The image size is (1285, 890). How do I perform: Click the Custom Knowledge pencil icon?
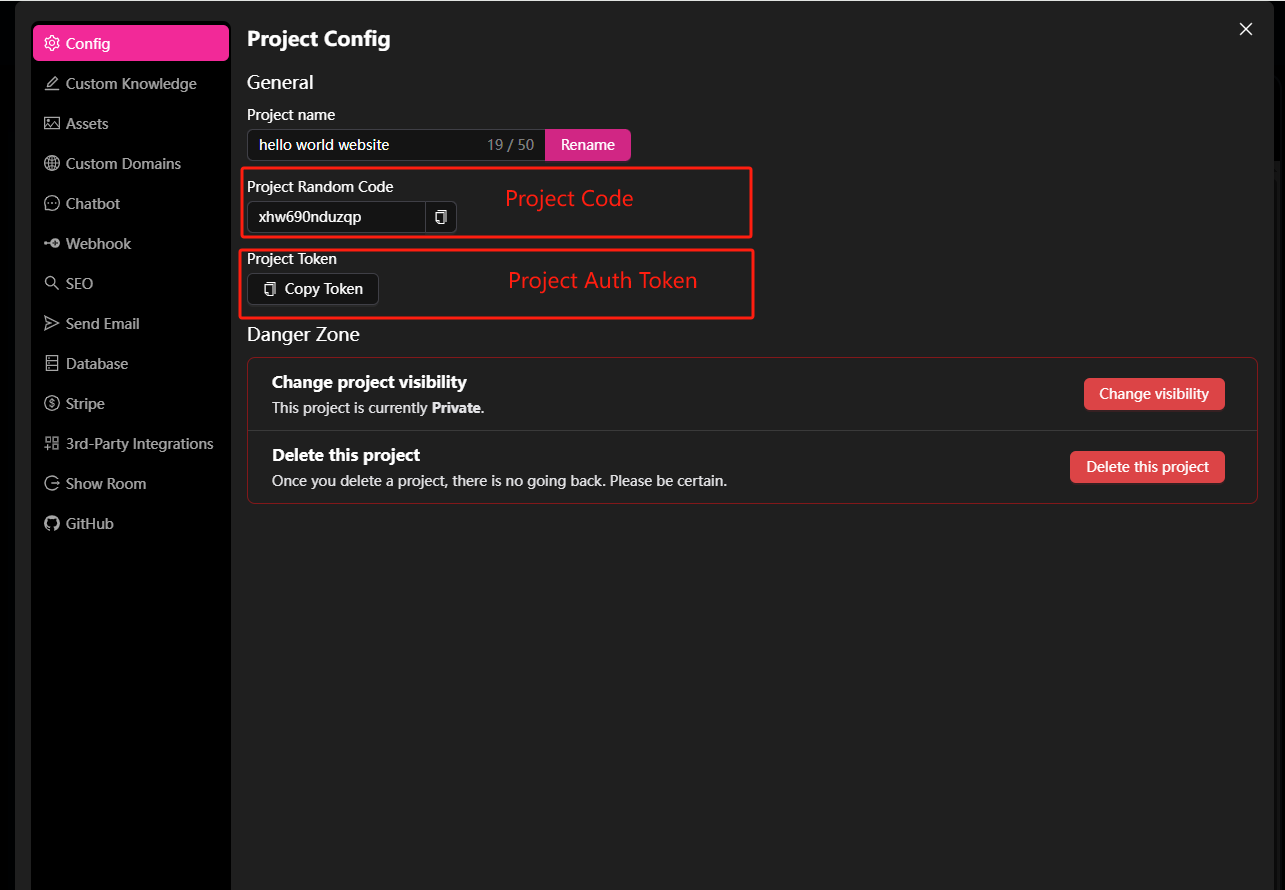point(52,84)
